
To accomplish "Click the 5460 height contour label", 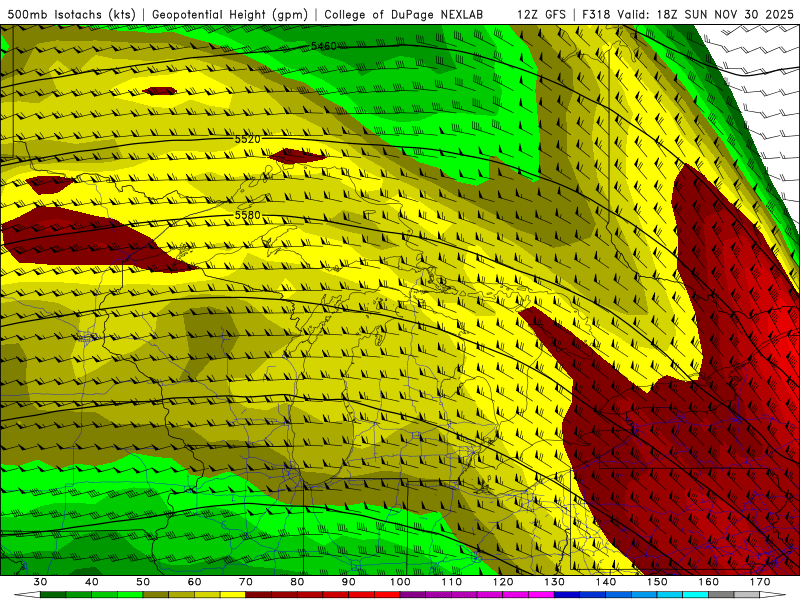I will (324, 46).
